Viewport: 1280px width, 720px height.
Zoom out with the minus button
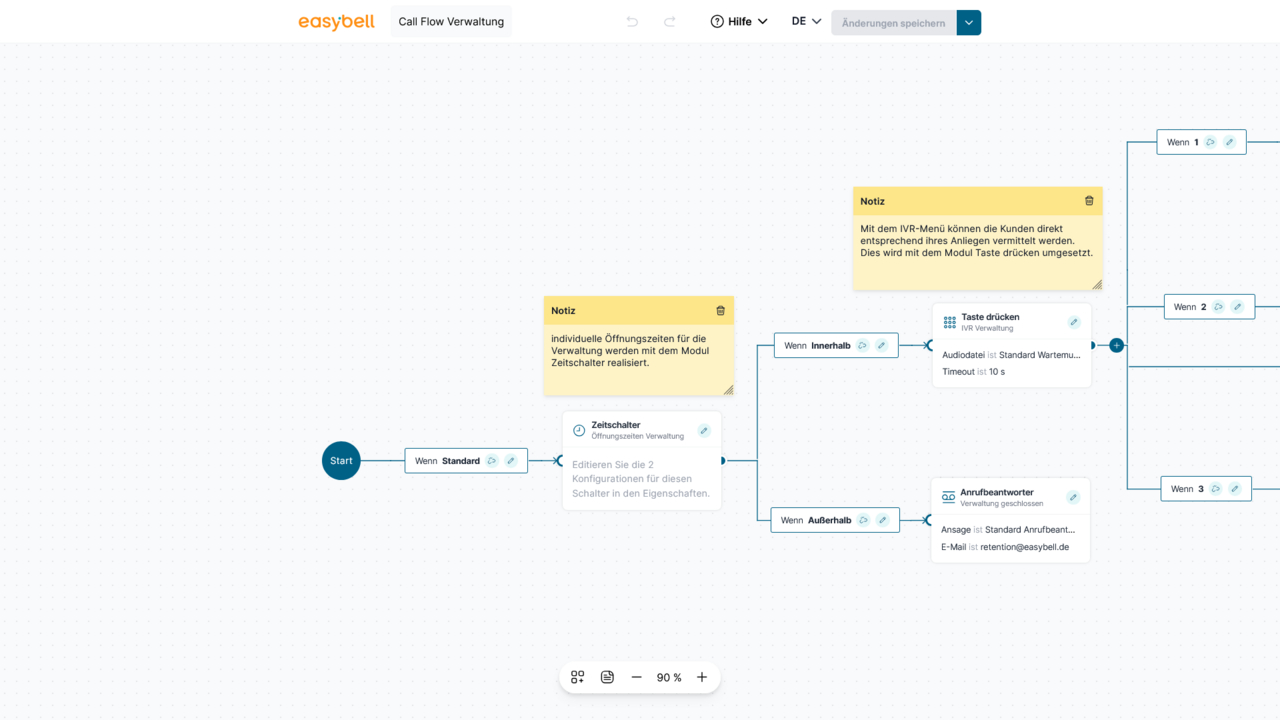(x=637, y=677)
